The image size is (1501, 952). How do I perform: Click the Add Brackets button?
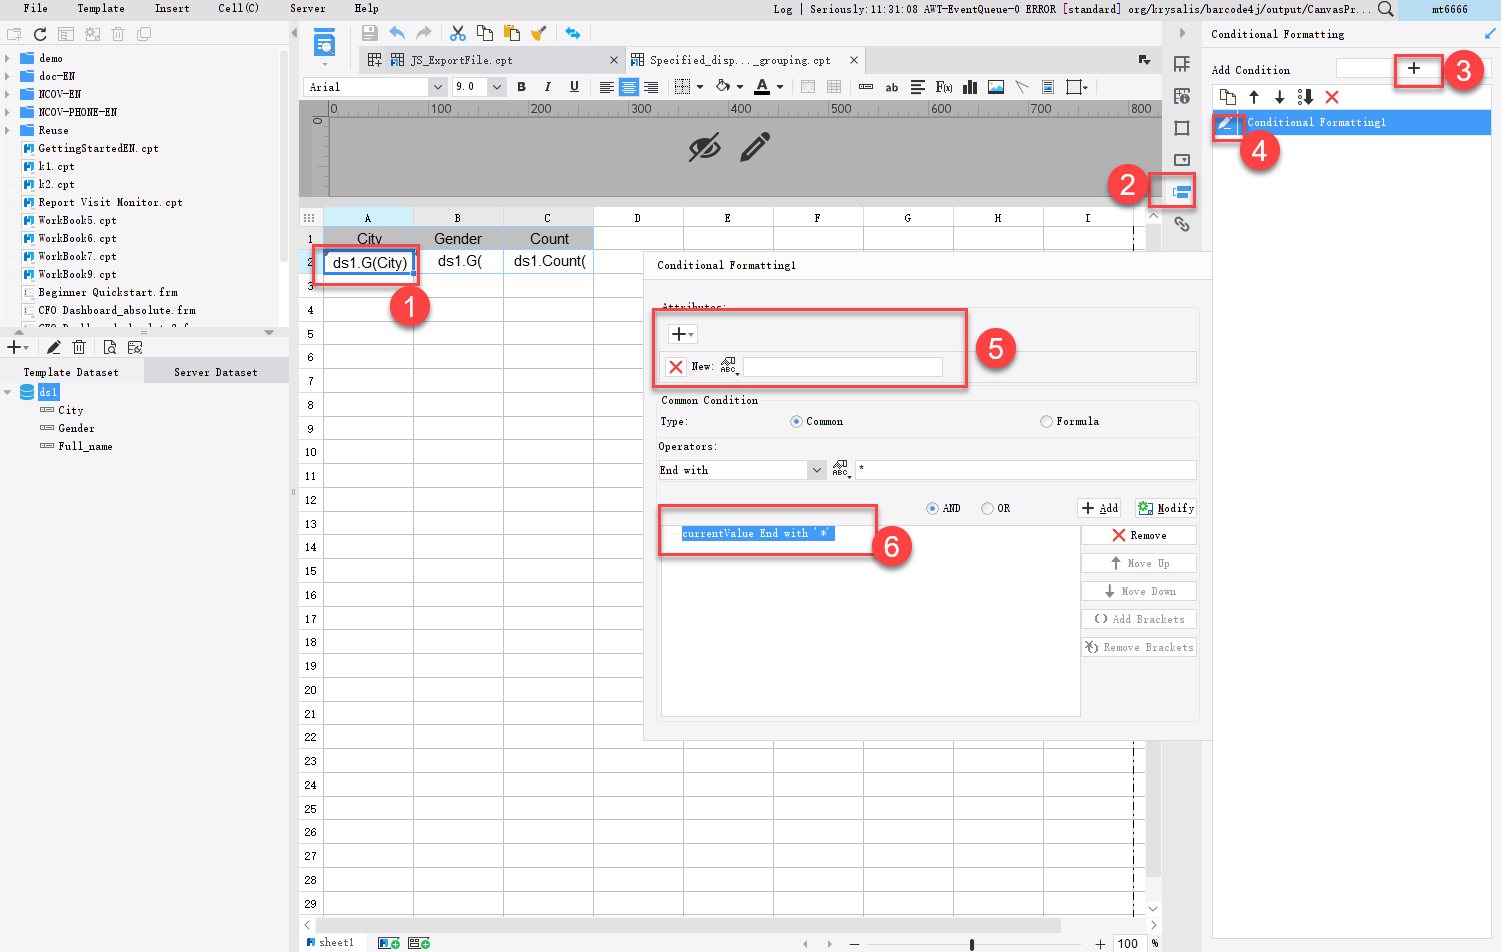[x=1138, y=618]
